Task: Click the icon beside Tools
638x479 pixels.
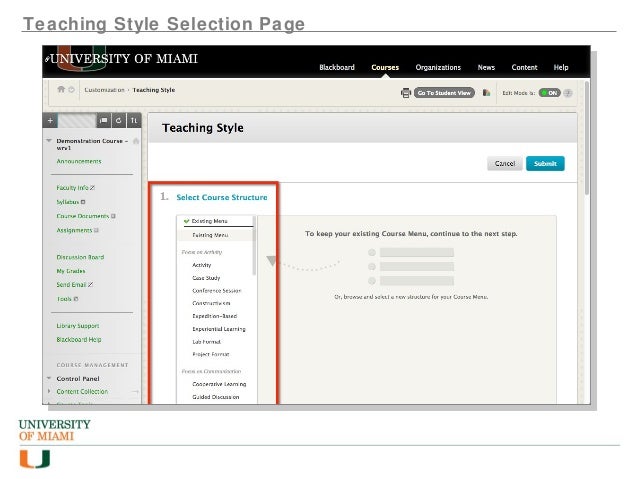Action: [76, 299]
